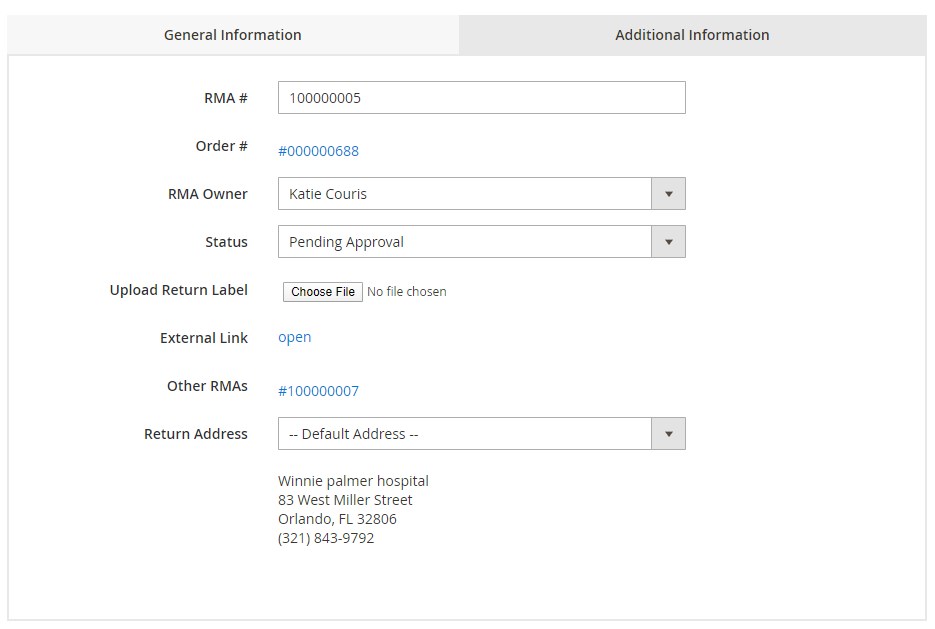Click the Return Address dropdown arrow icon
This screenshot has height=629, width=935.
[x=668, y=434]
